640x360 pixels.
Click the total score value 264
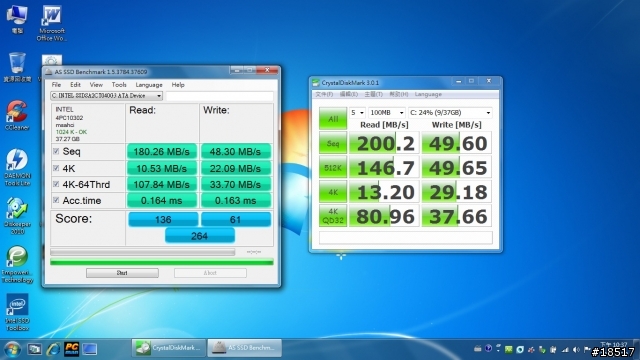[200, 236]
